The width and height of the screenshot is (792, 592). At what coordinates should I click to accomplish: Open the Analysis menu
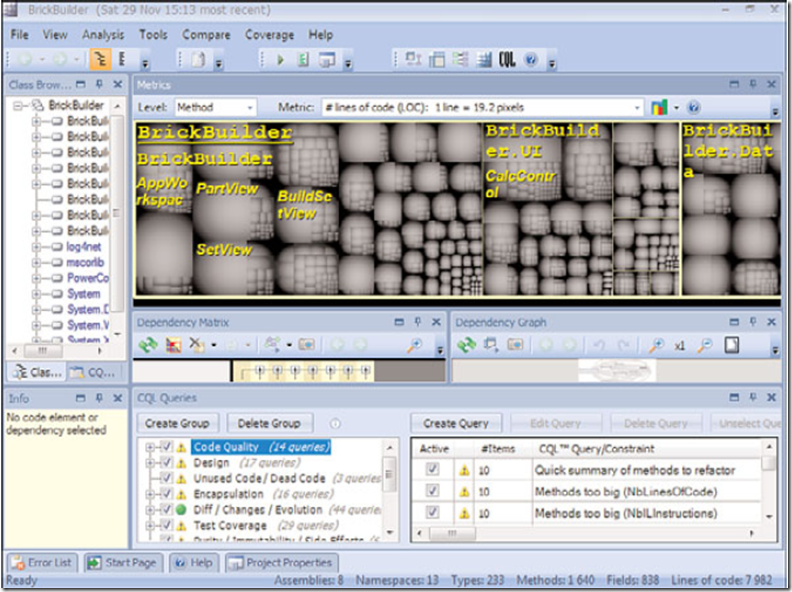click(103, 35)
